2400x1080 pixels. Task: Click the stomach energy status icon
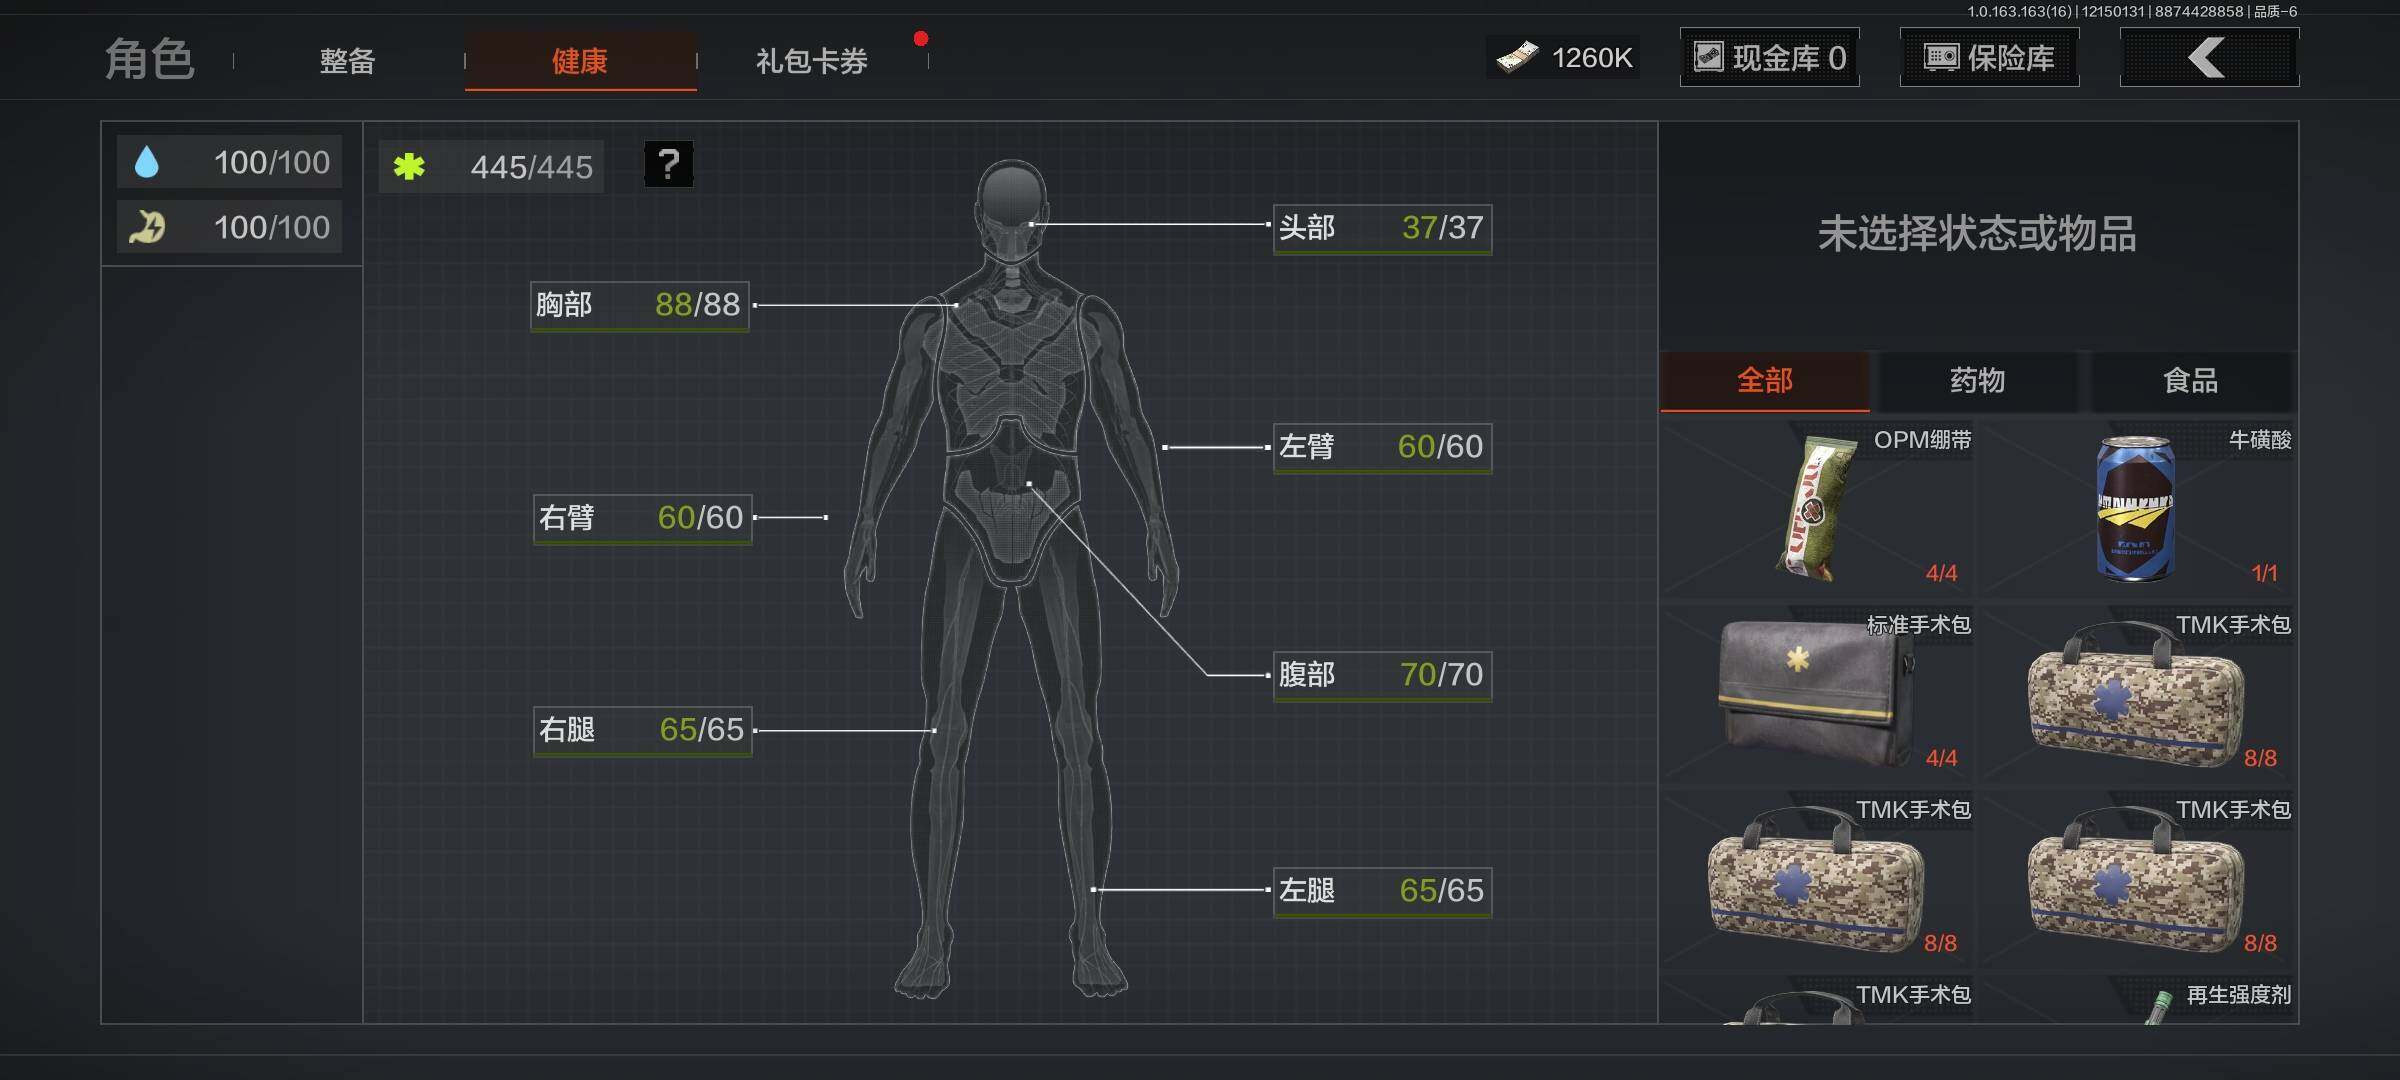click(x=148, y=227)
